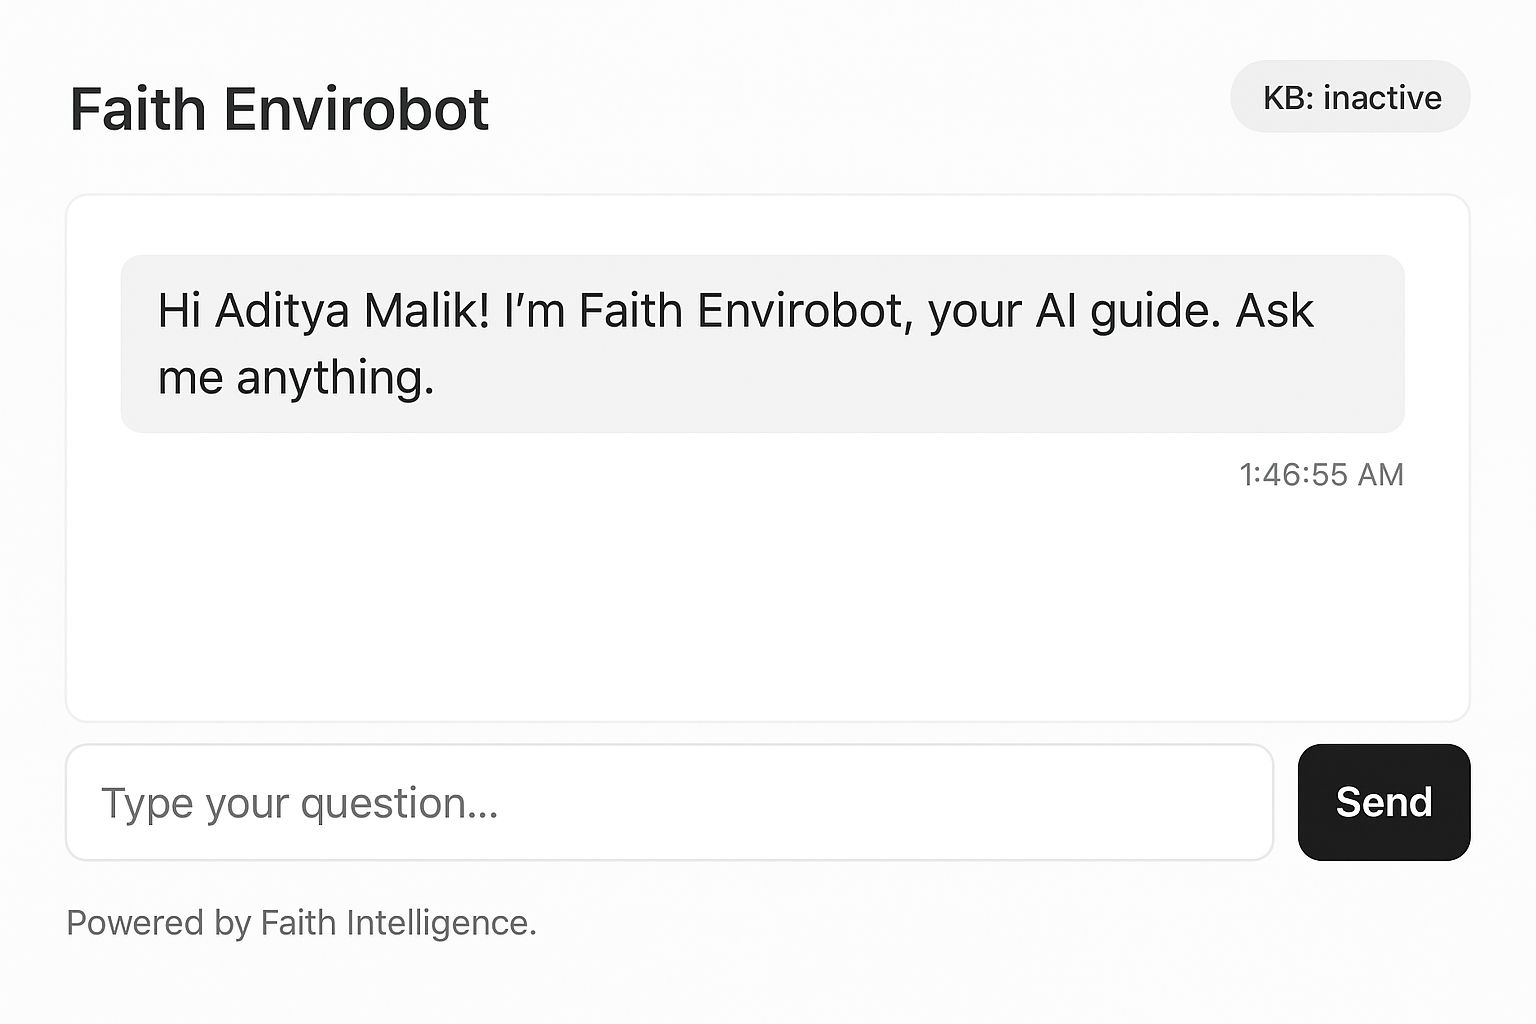Click the 1:46:55 AM timestamp
Screen dimensions: 1536x1024
coord(1321,474)
